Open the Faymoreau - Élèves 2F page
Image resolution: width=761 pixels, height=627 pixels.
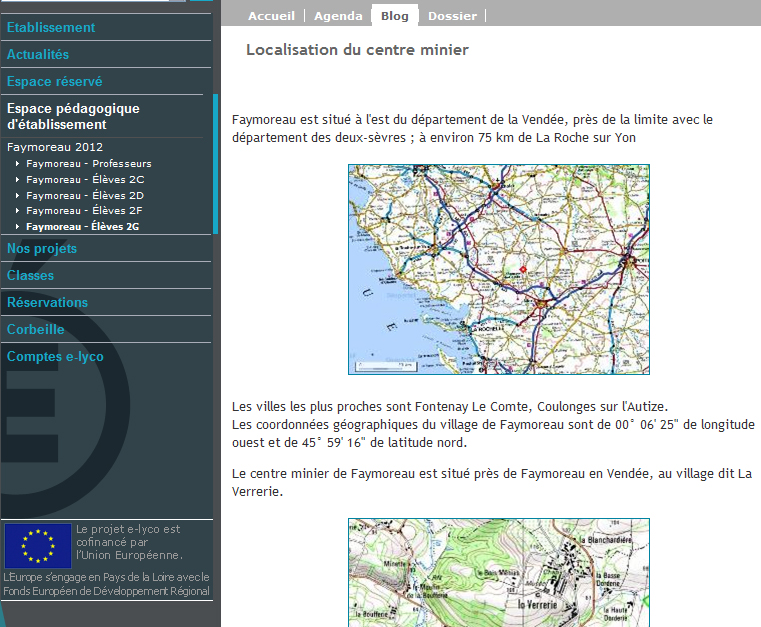coord(84,211)
